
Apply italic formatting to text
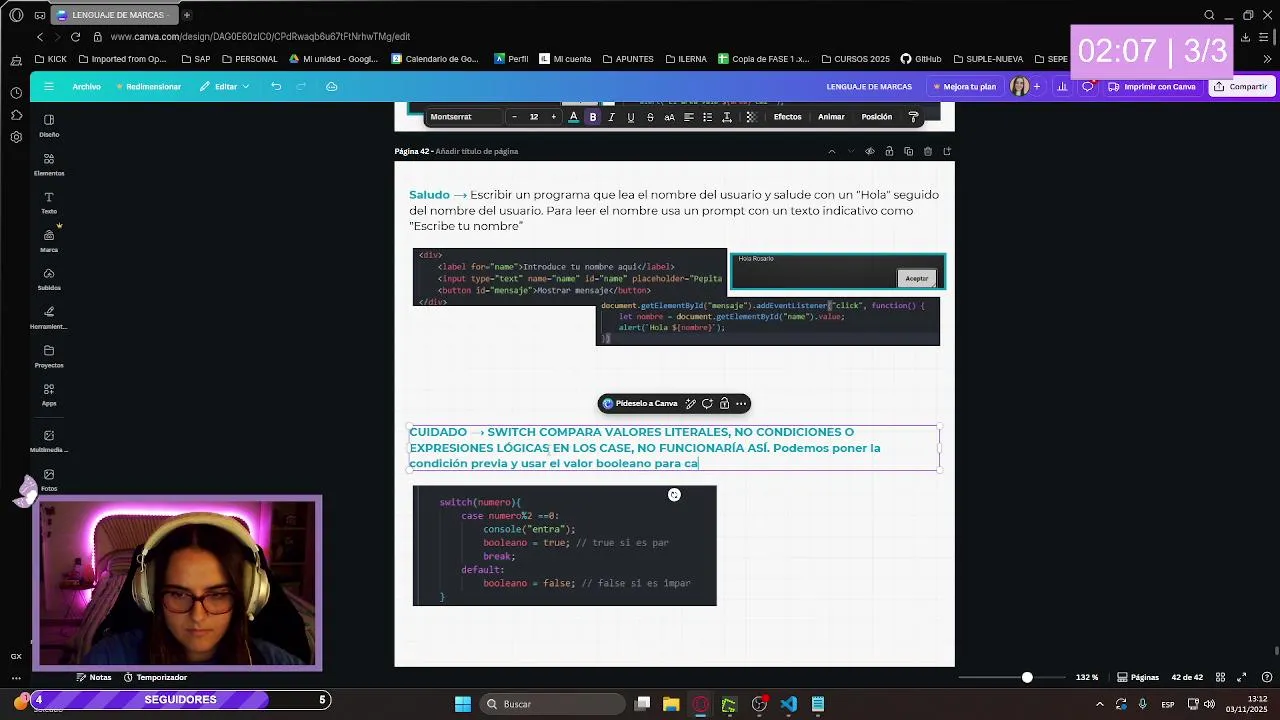(611, 117)
